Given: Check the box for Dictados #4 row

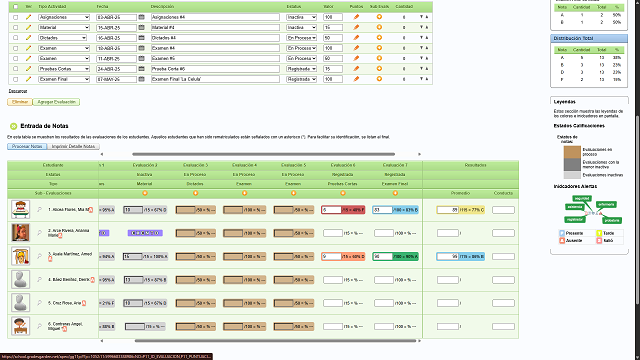Looking at the screenshot, I should [x=16, y=38].
